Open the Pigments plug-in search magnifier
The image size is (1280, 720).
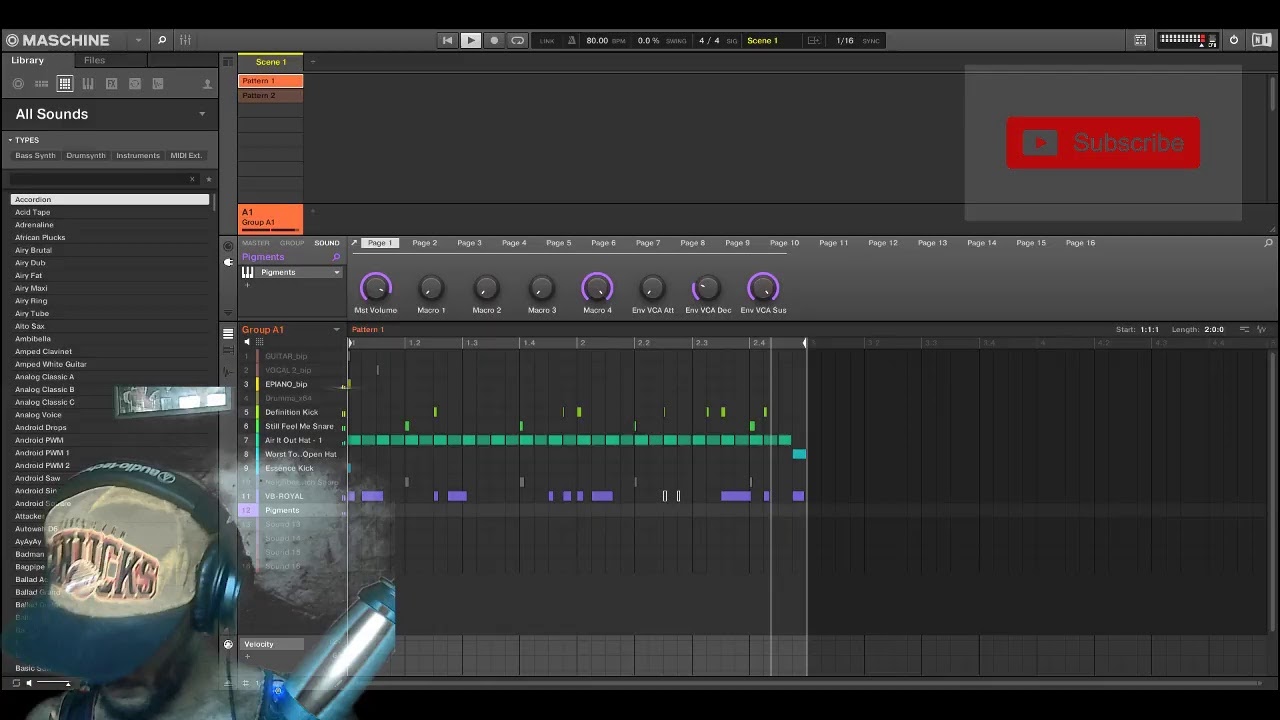pos(336,258)
